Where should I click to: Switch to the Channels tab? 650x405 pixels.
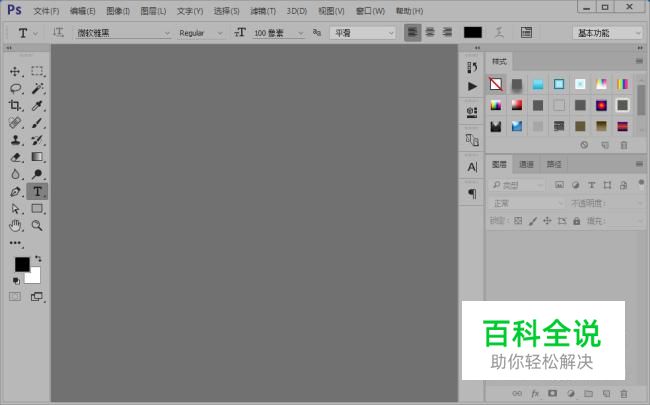[x=526, y=165]
